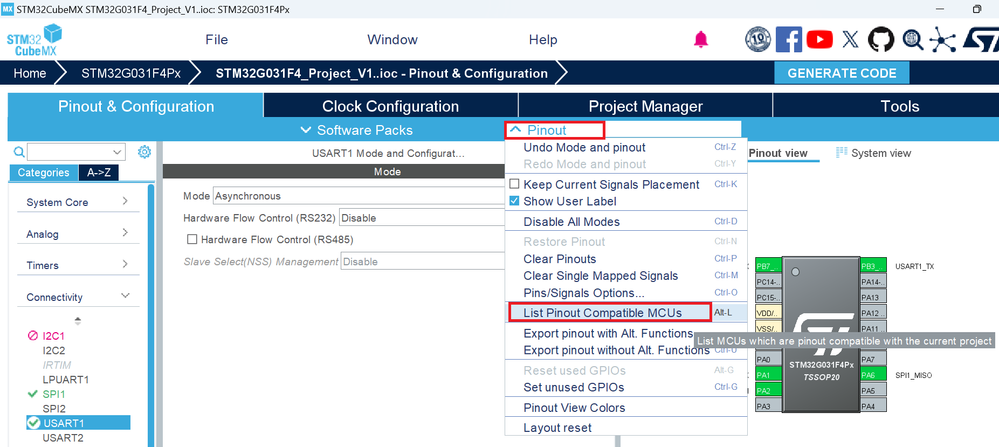
Task: Open the peripheral search combo box
Action: [76, 152]
